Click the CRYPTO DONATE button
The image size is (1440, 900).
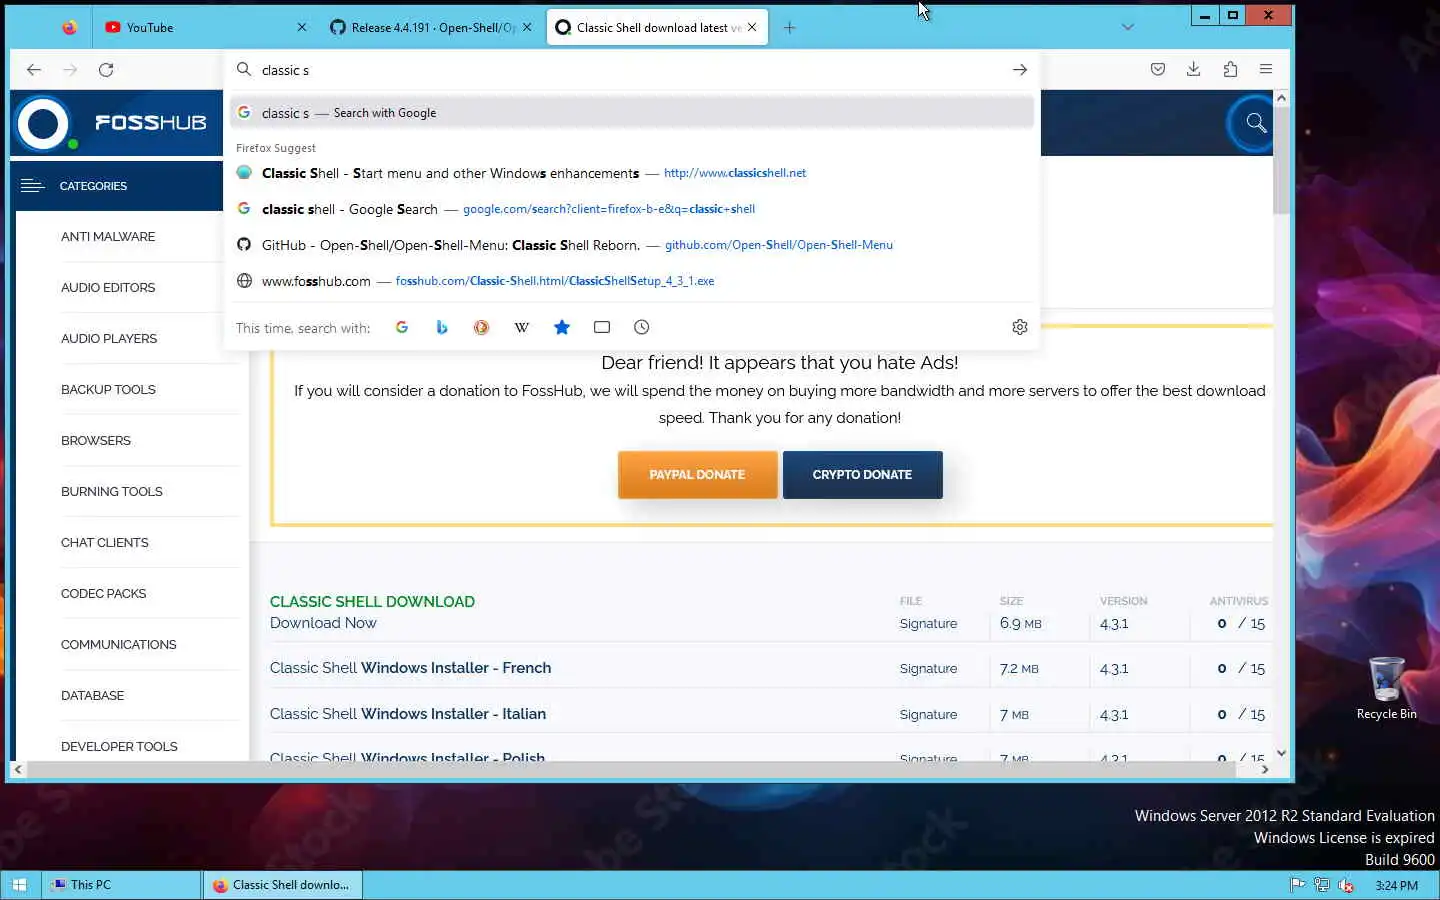(862, 475)
